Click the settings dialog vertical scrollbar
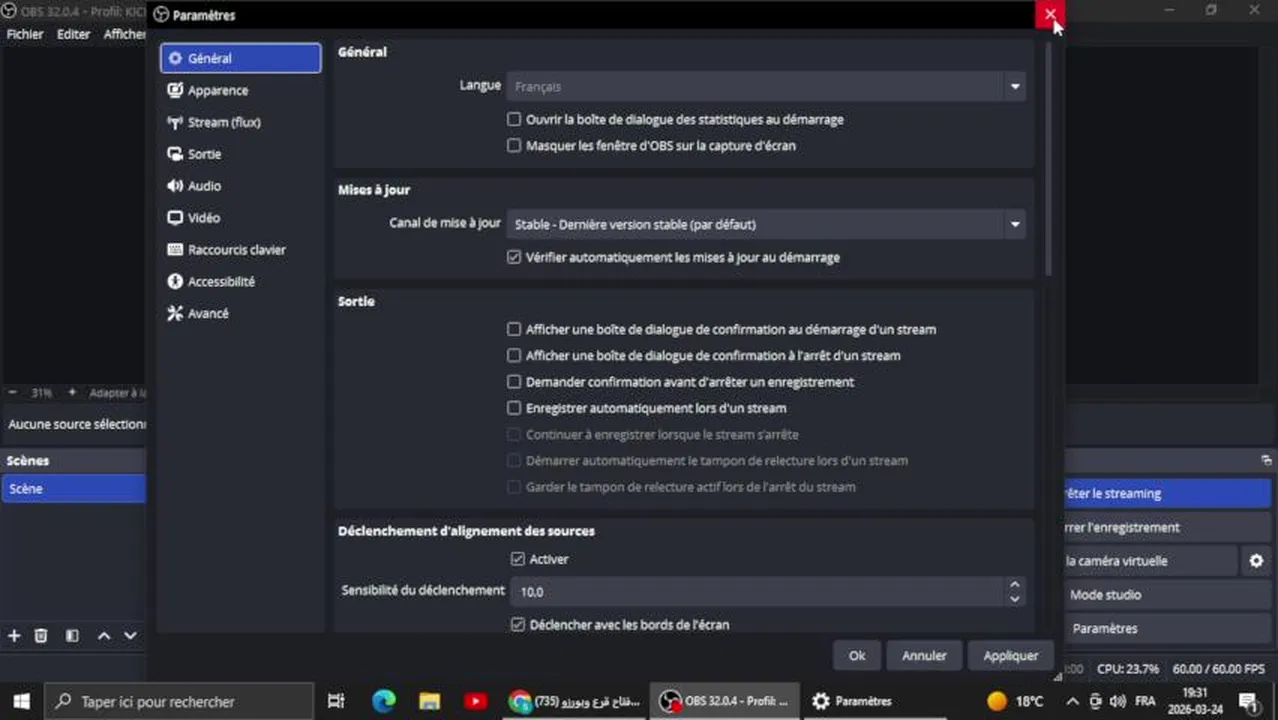Image resolution: width=1278 pixels, height=720 pixels. point(1048,160)
